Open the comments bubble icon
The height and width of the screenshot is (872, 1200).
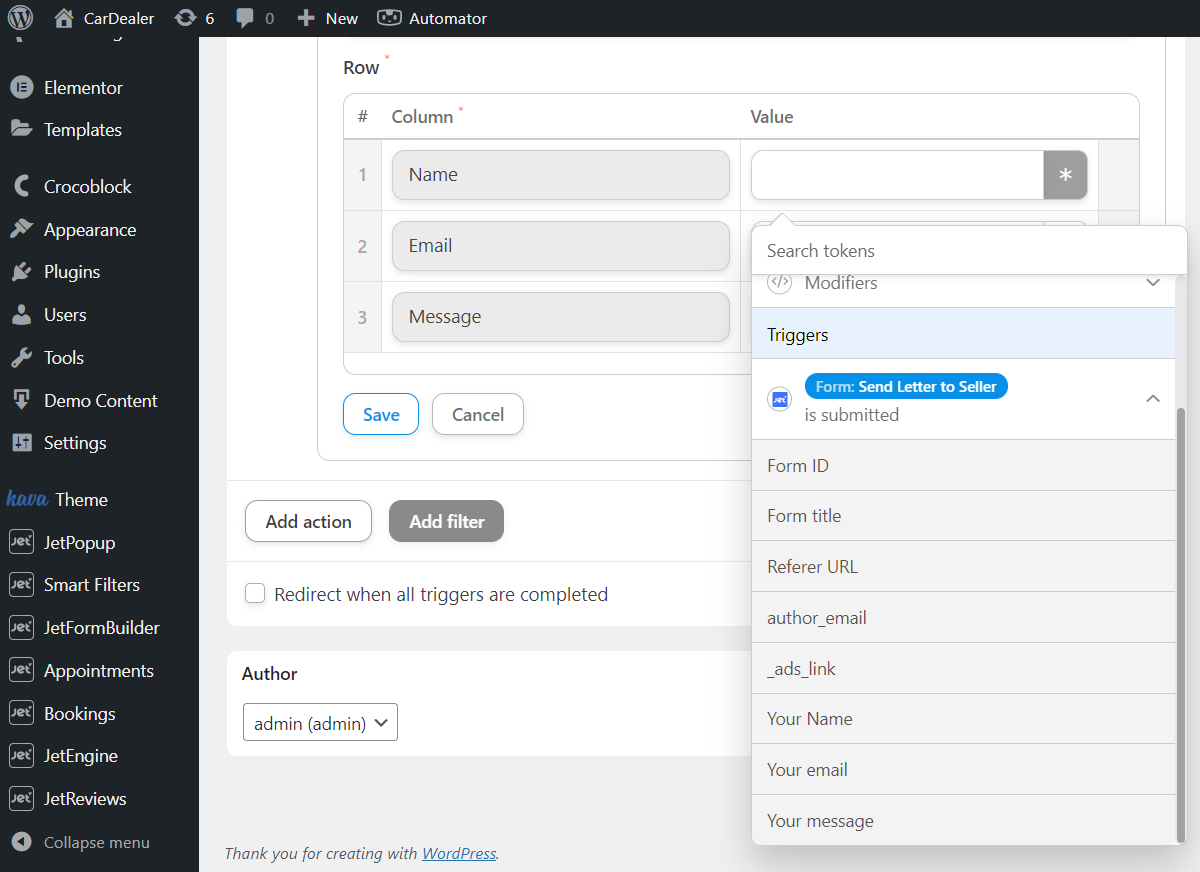tap(245, 18)
